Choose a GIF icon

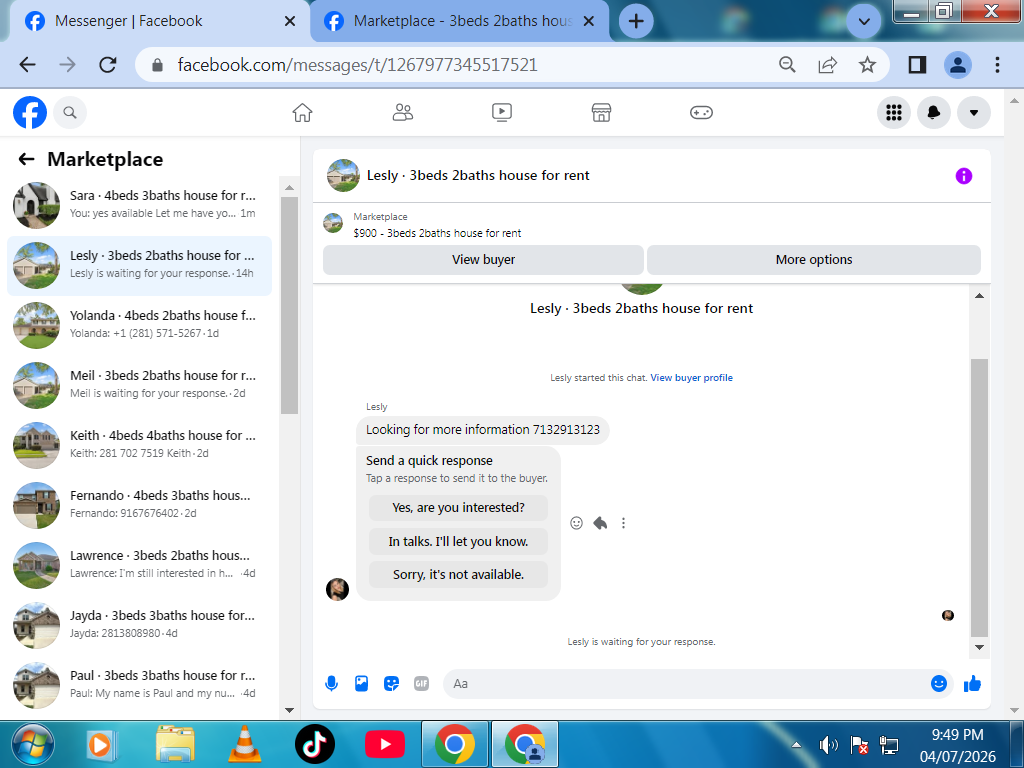422,684
